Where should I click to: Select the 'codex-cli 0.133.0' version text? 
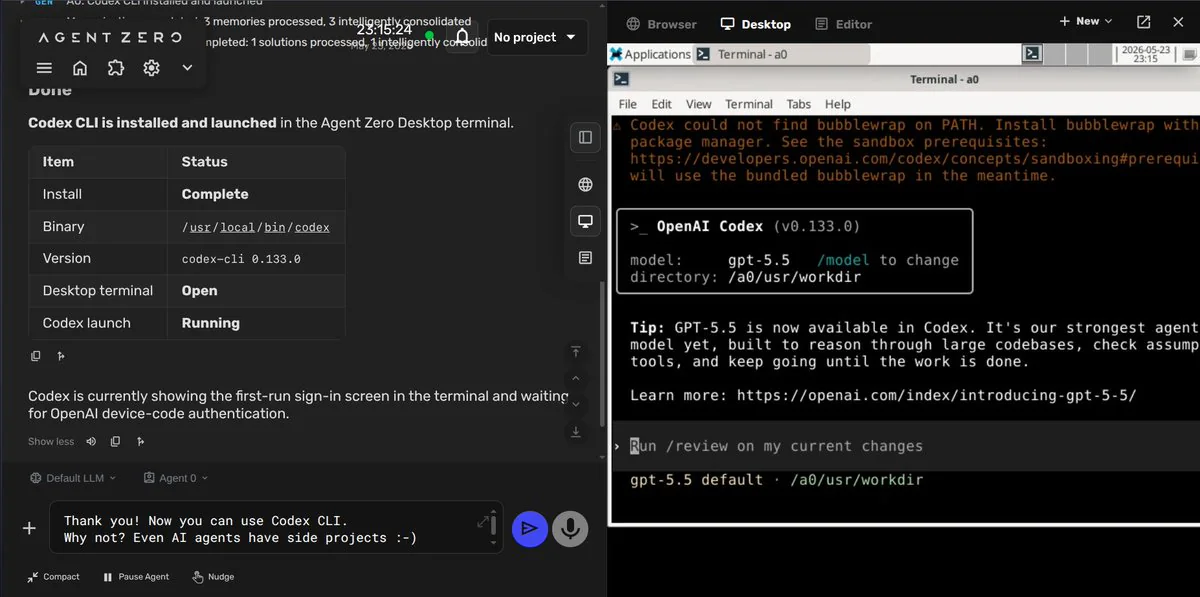click(x=241, y=259)
